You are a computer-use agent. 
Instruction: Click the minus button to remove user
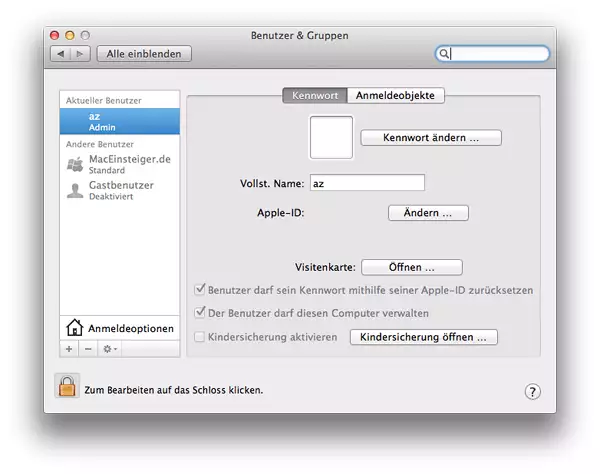[87, 349]
